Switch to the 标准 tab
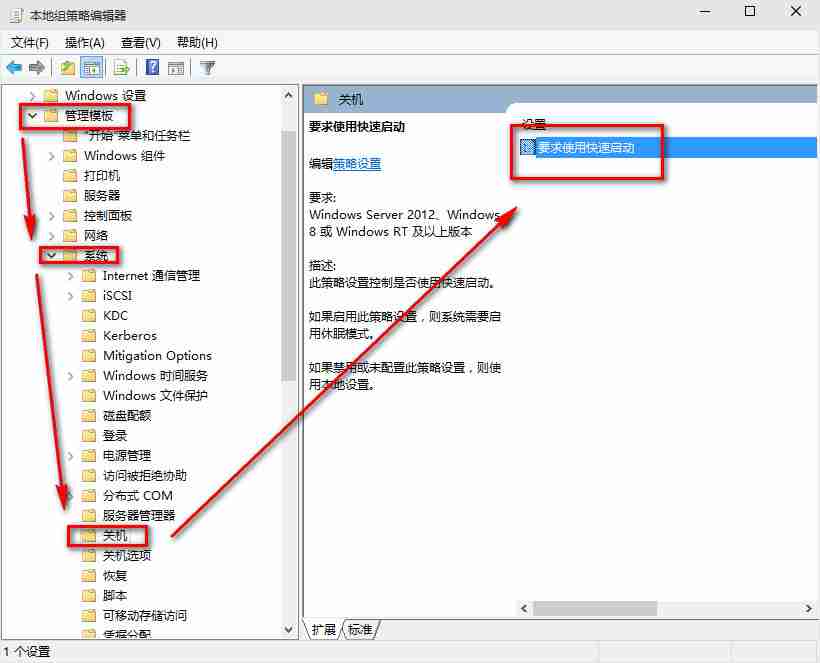The width and height of the screenshot is (820, 663). point(360,630)
